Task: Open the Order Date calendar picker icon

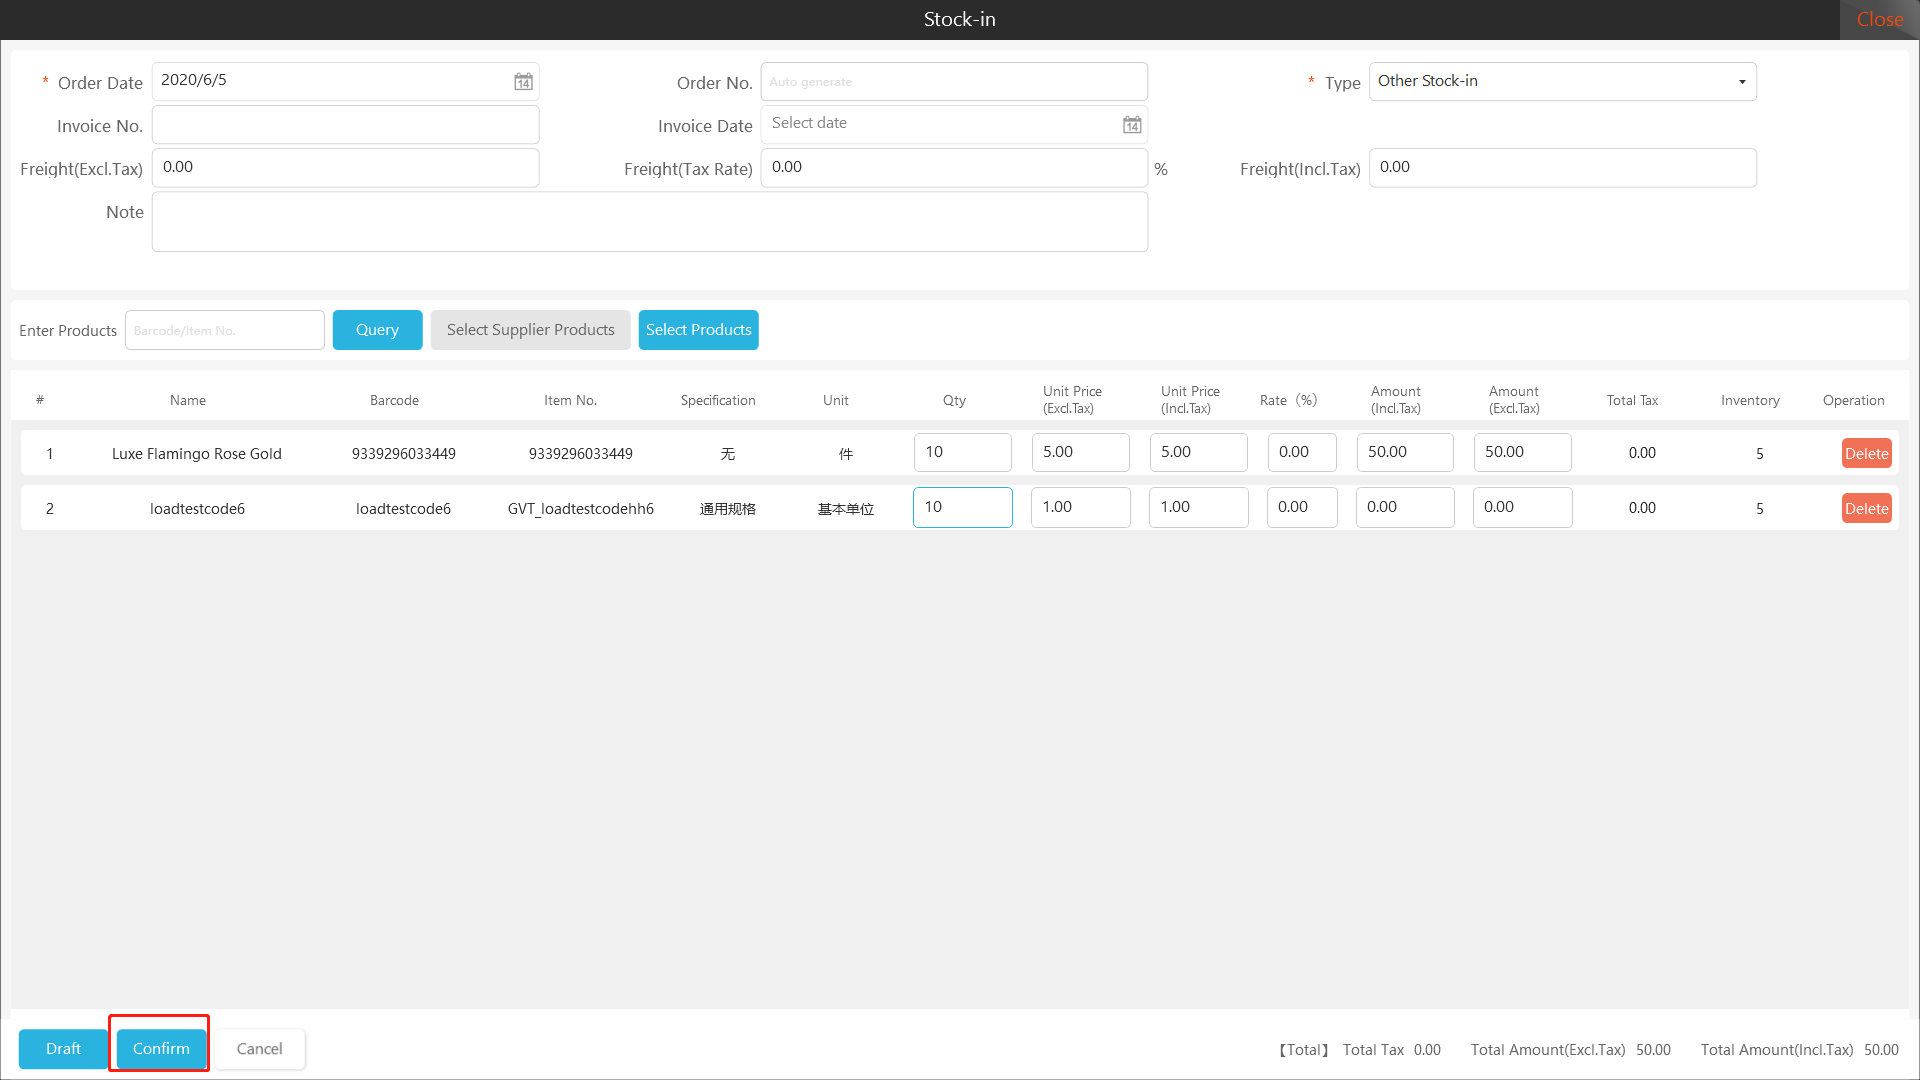Action: tap(523, 82)
